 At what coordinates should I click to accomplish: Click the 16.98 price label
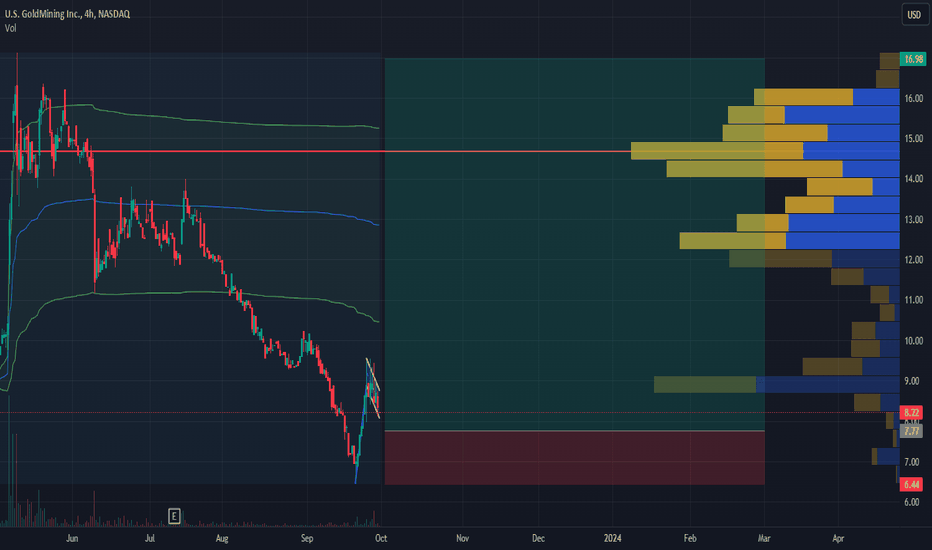[x=913, y=59]
